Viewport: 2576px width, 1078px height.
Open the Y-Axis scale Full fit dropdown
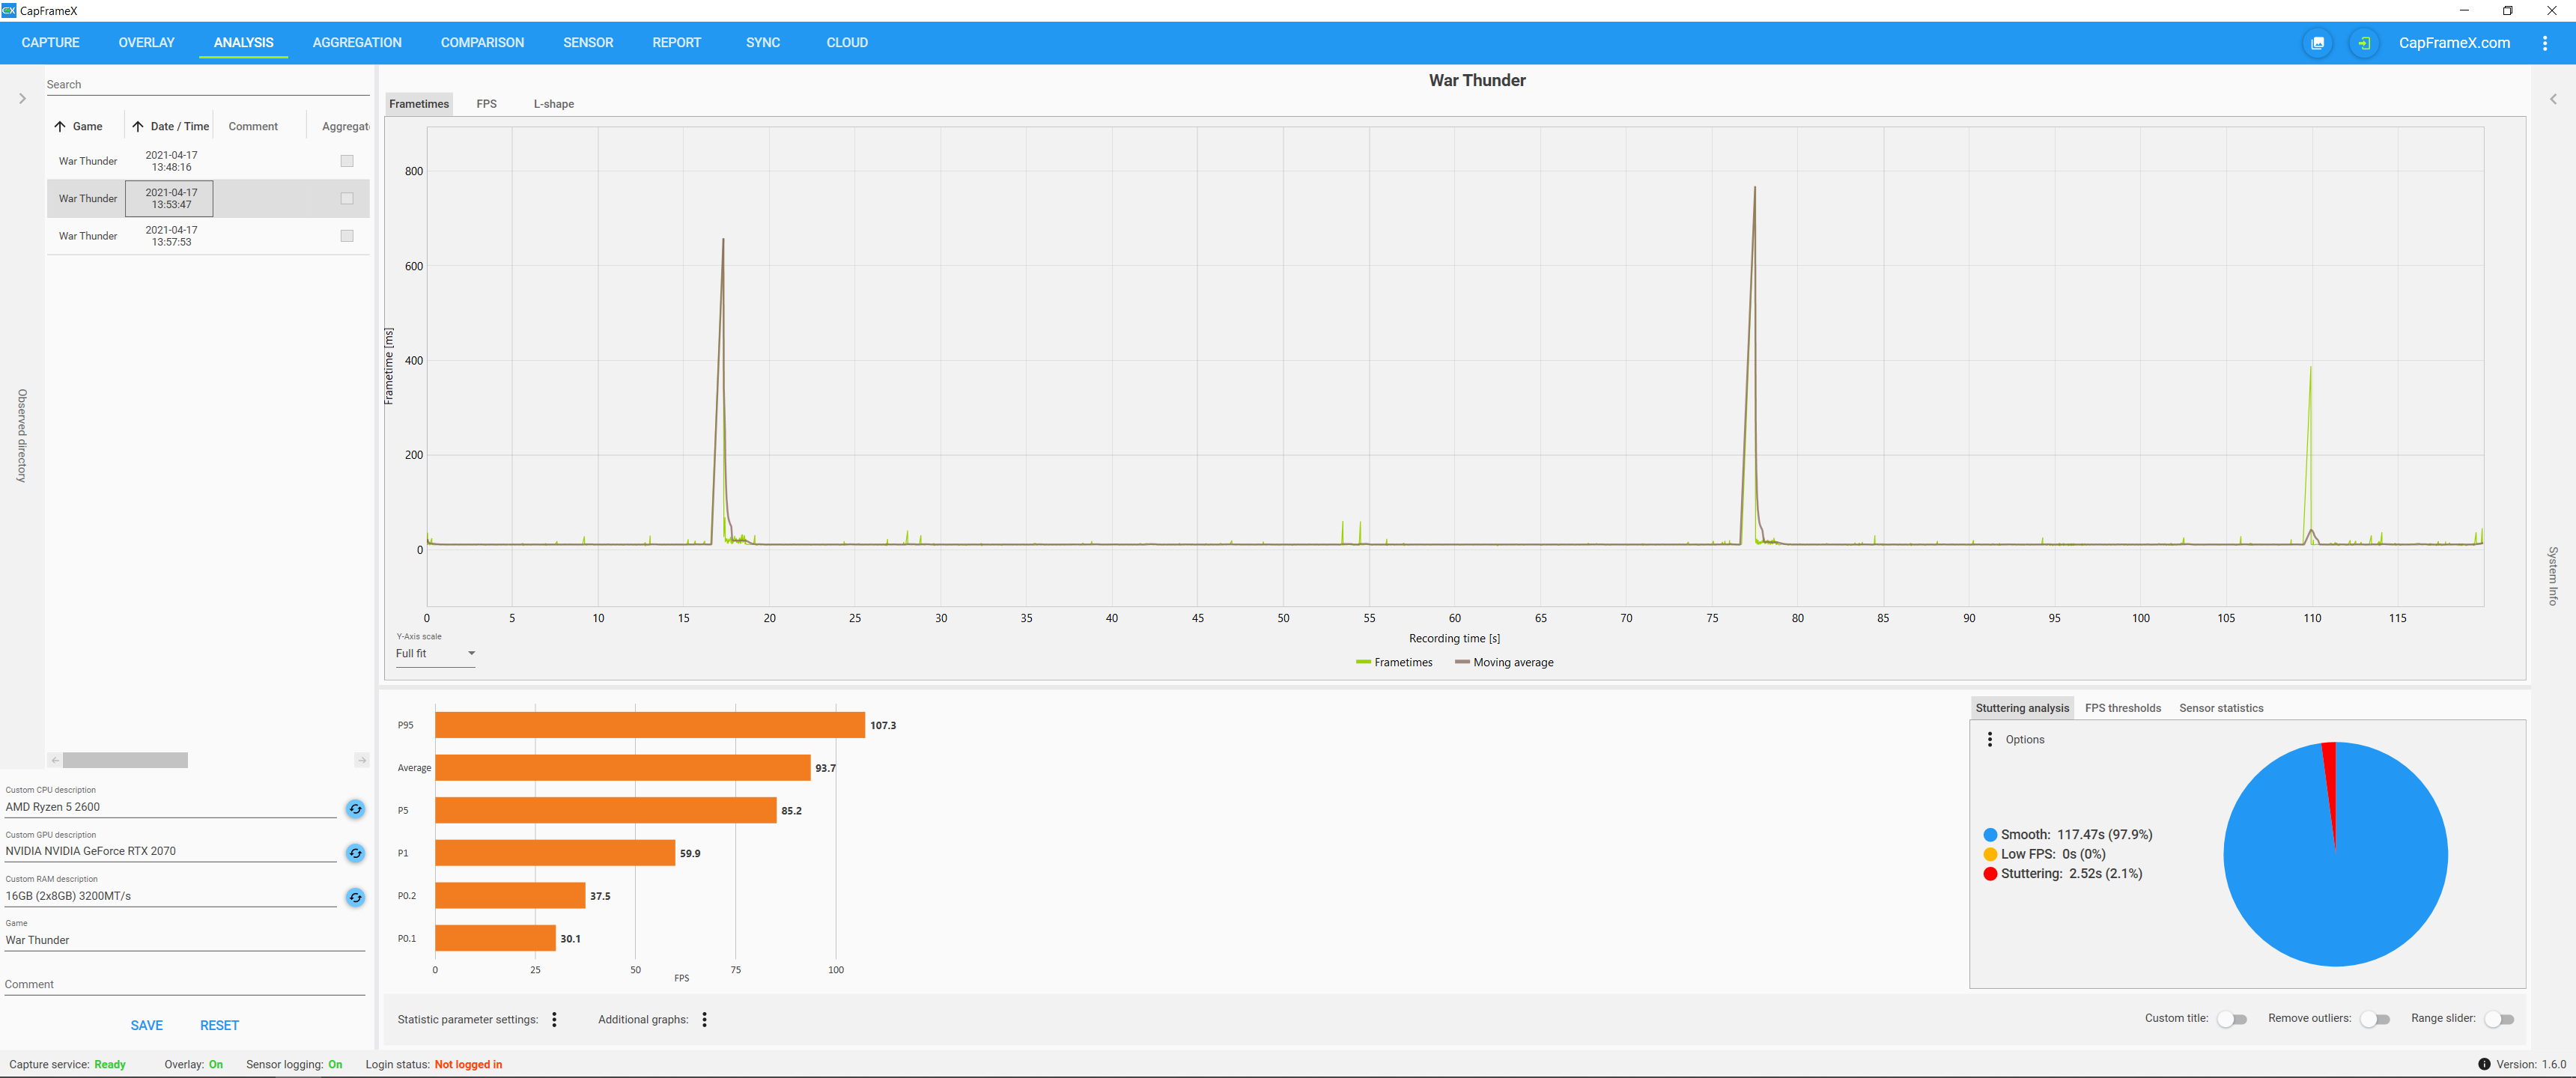[435, 654]
